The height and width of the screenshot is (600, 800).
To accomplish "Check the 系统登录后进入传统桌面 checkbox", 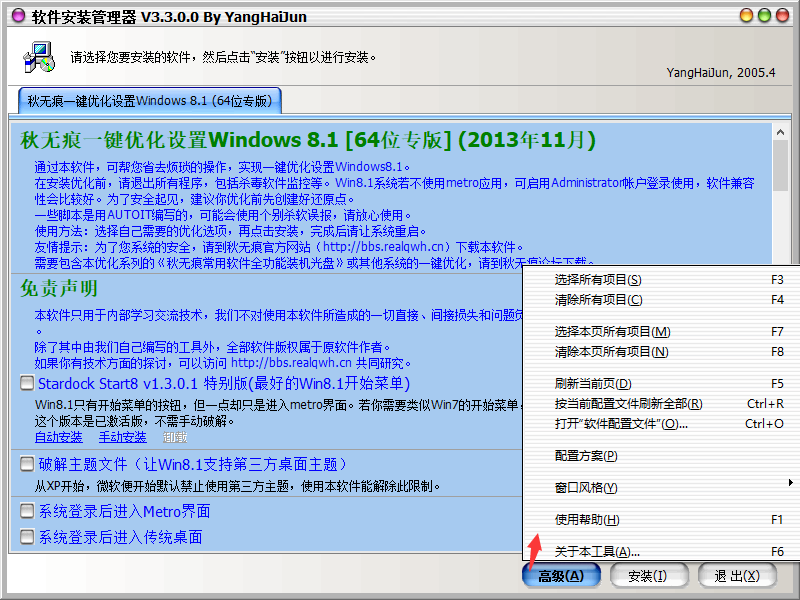I will click(27, 536).
